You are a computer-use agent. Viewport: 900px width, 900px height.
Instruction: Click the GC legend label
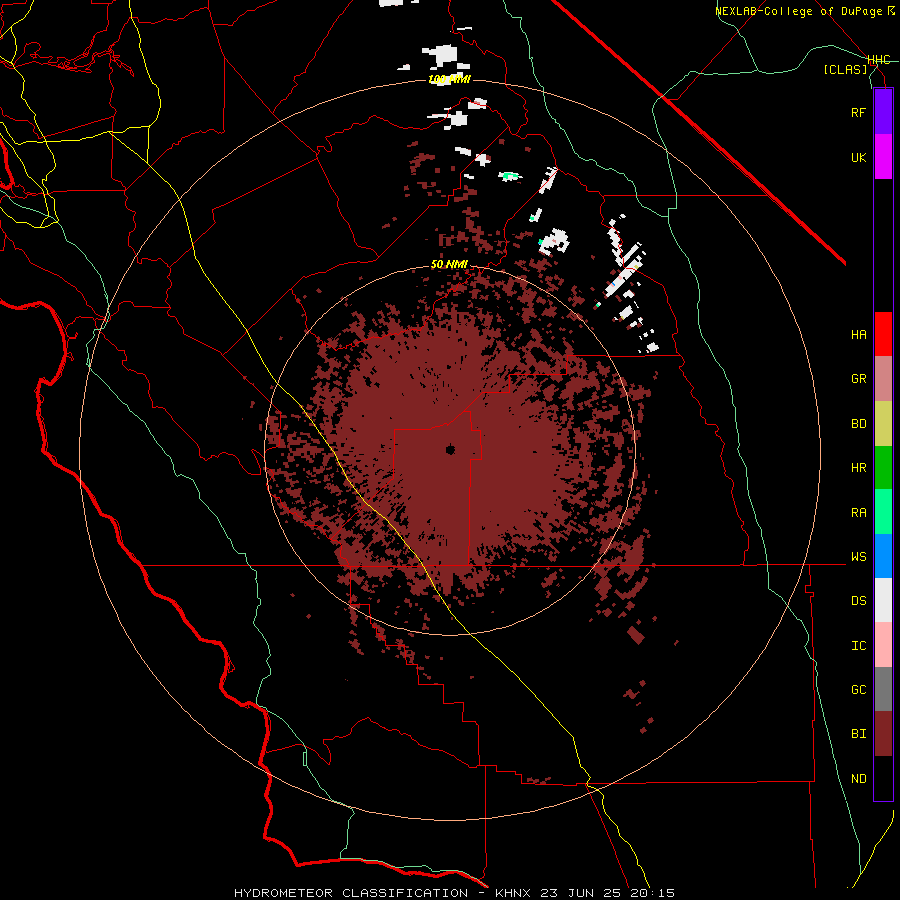pyautogui.click(x=858, y=690)
